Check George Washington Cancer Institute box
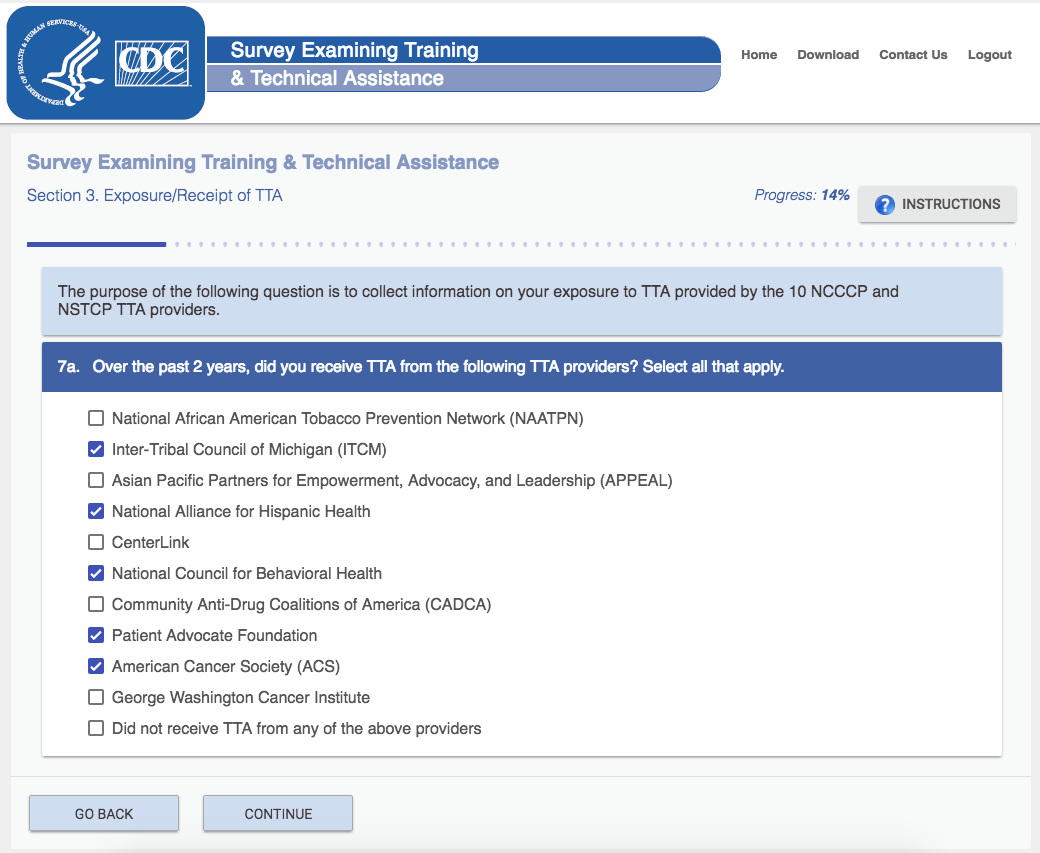The image size is (1040, 853). click(96, 697)
